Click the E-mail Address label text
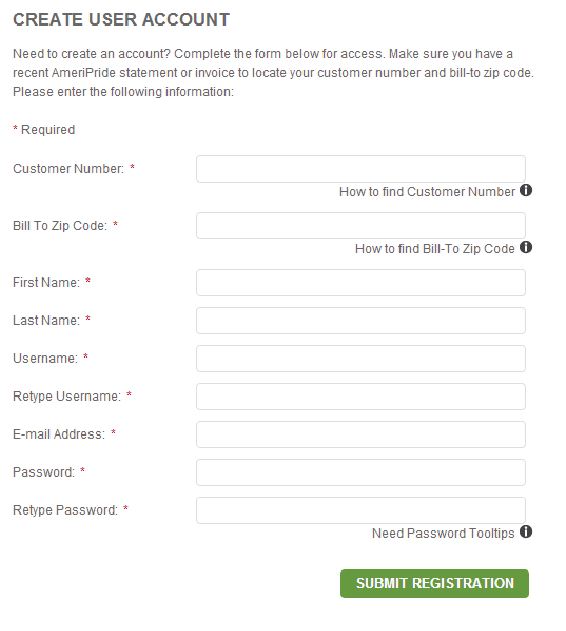This screenshot has height=631, width=566. coord(59,434)
